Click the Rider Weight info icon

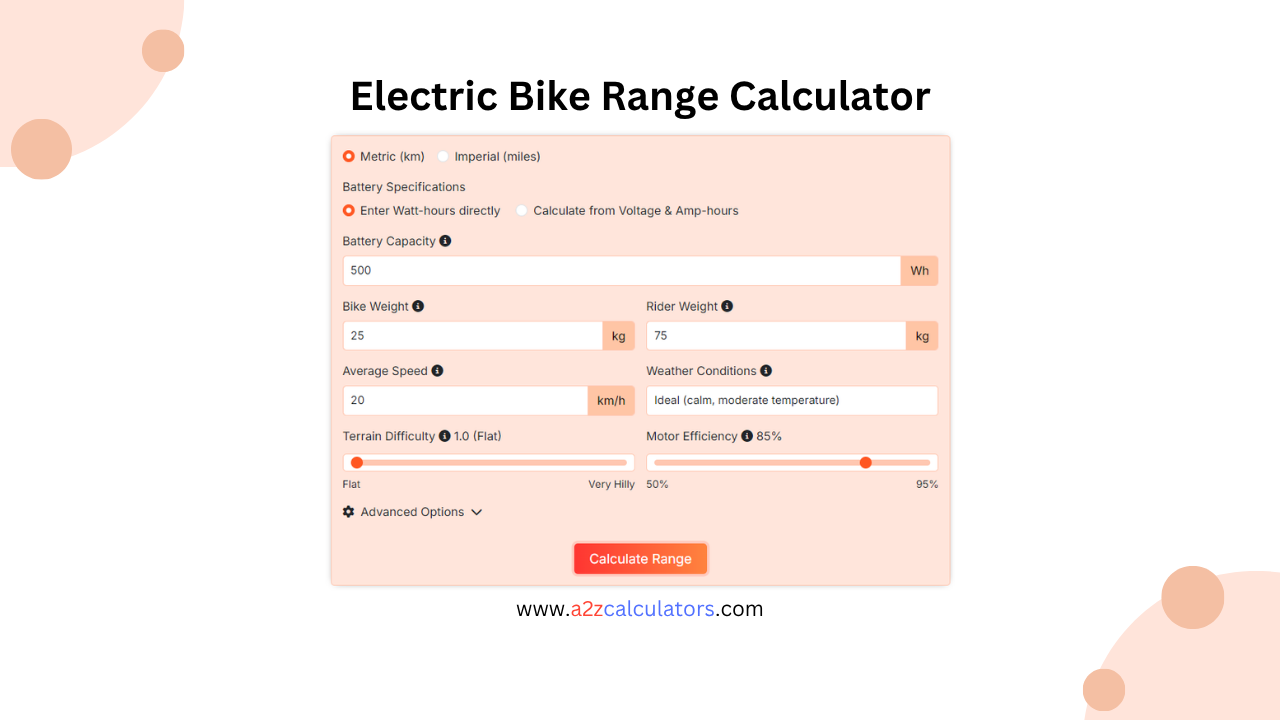[728, 306]
